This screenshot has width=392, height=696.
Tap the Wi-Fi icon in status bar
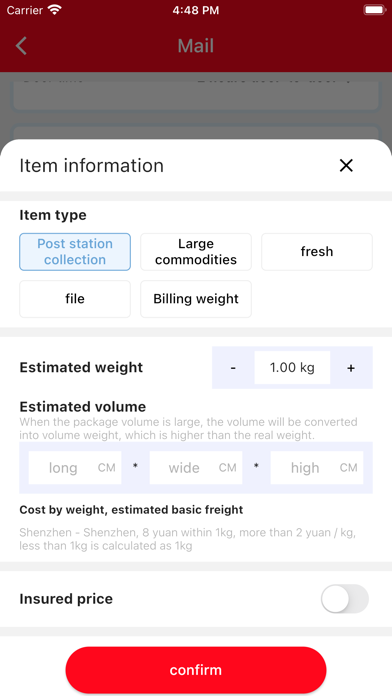(x=55, y=10)
